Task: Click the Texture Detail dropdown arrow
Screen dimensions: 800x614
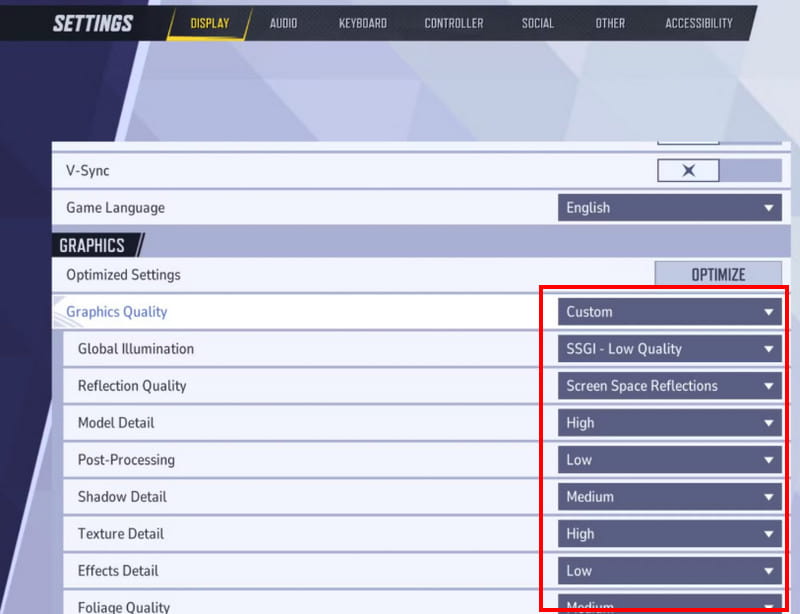Action: [x=768, y=534]
